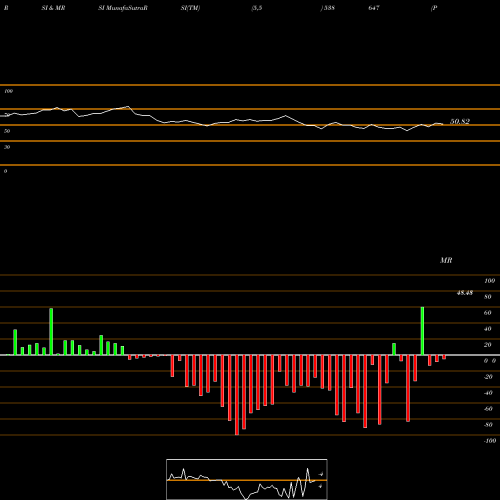Click the 30 label on RSI axis
Image resolution: width=500 pixels, height=500 pixels.
pos(7,147)
